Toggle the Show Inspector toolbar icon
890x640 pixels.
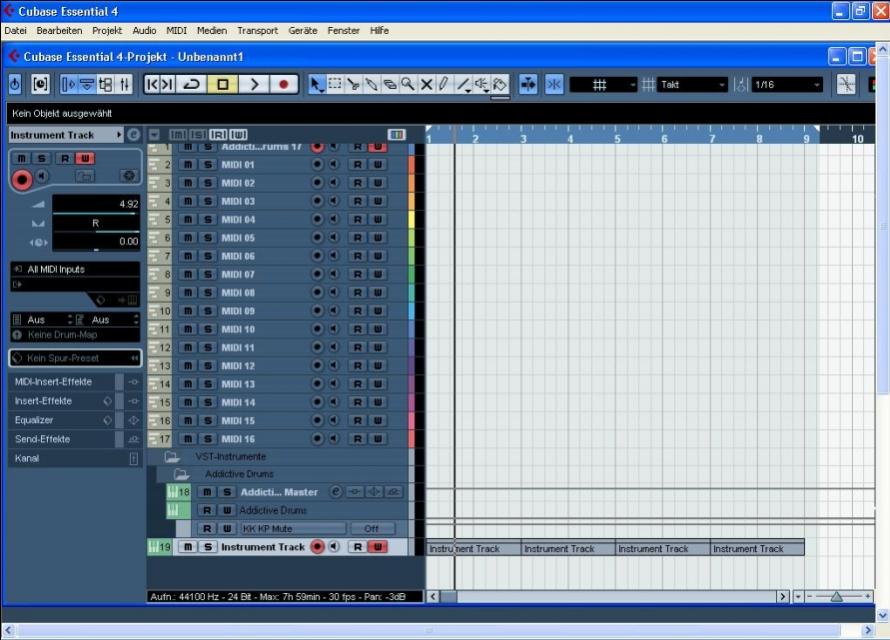[x=68, y=85]
